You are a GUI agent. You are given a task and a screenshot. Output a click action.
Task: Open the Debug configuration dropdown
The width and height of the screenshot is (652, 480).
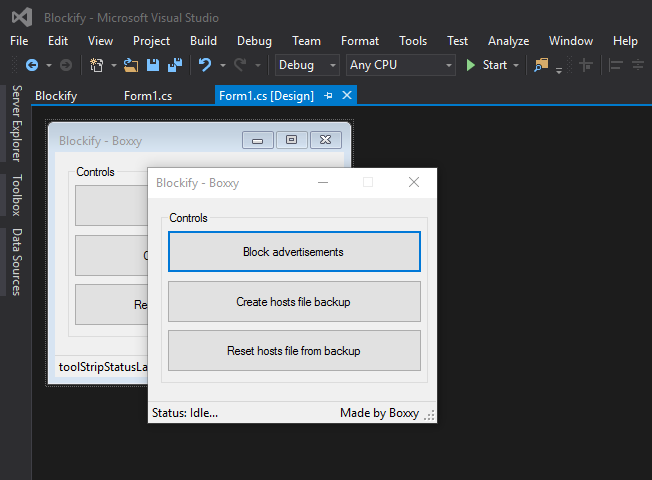click(307, 65)
